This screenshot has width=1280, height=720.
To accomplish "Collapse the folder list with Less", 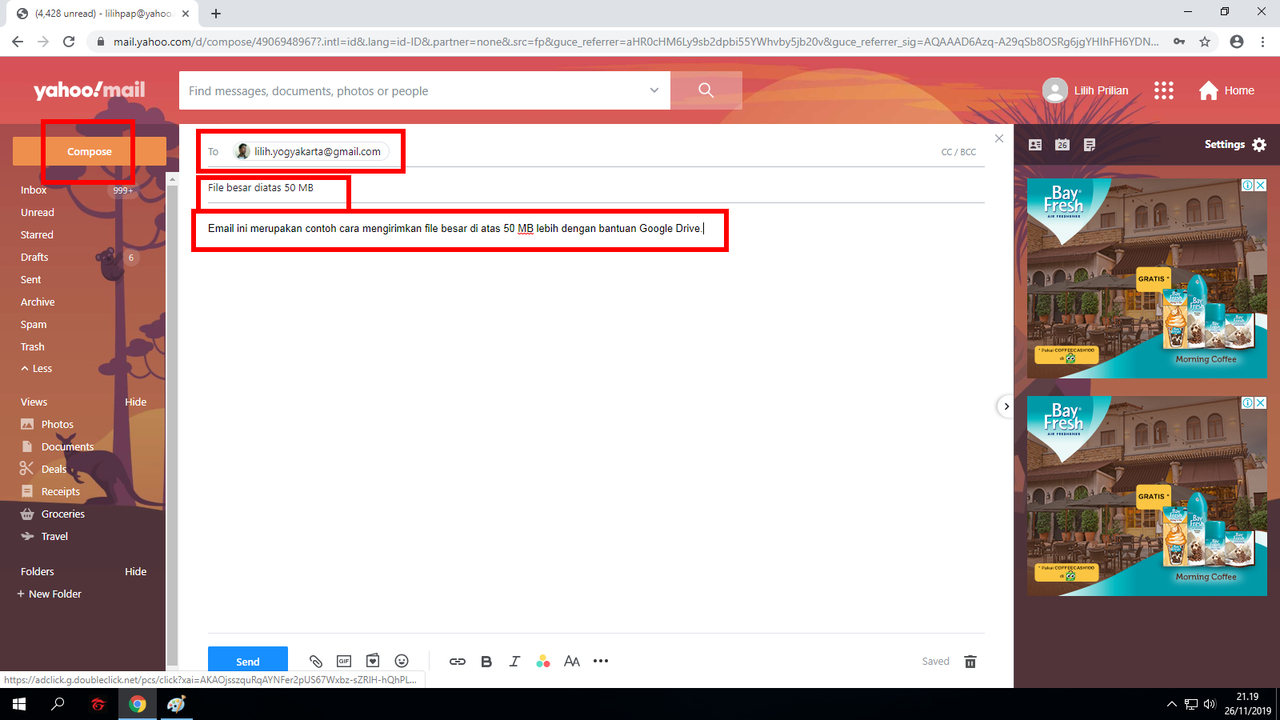I will coord(37,368).
